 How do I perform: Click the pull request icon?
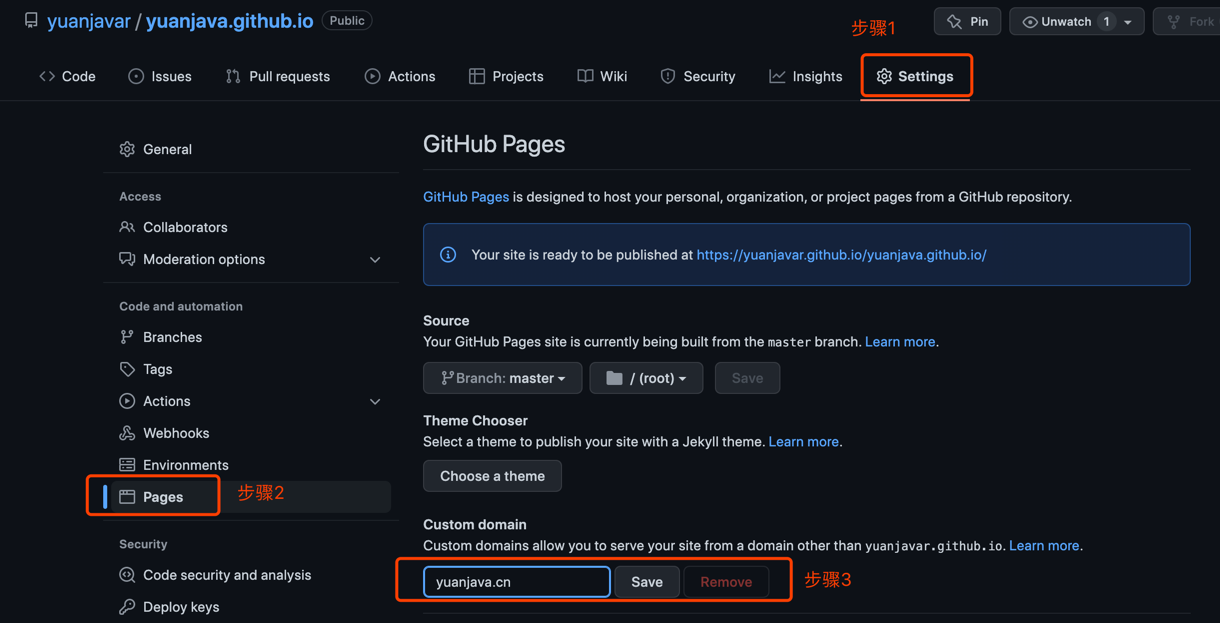pos(233,76)
